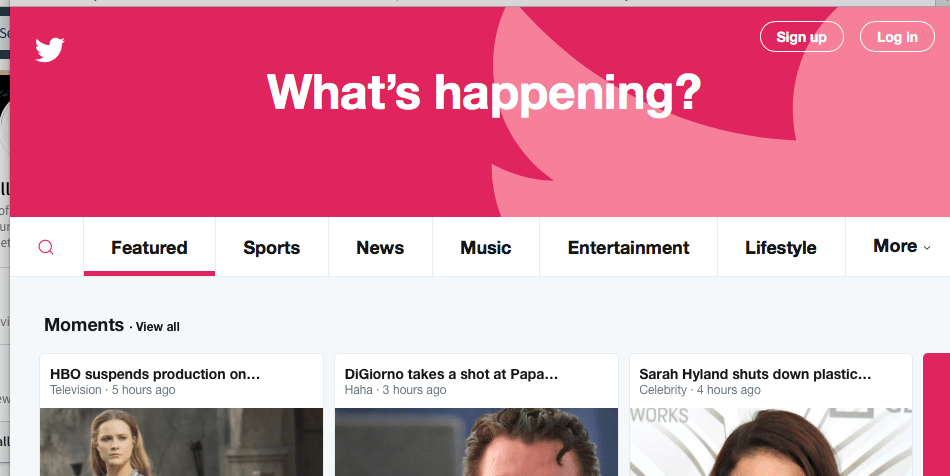This screenshot has height=476, width=950.
Task: Select the Lifestyle tab
Action: (781, 247)
